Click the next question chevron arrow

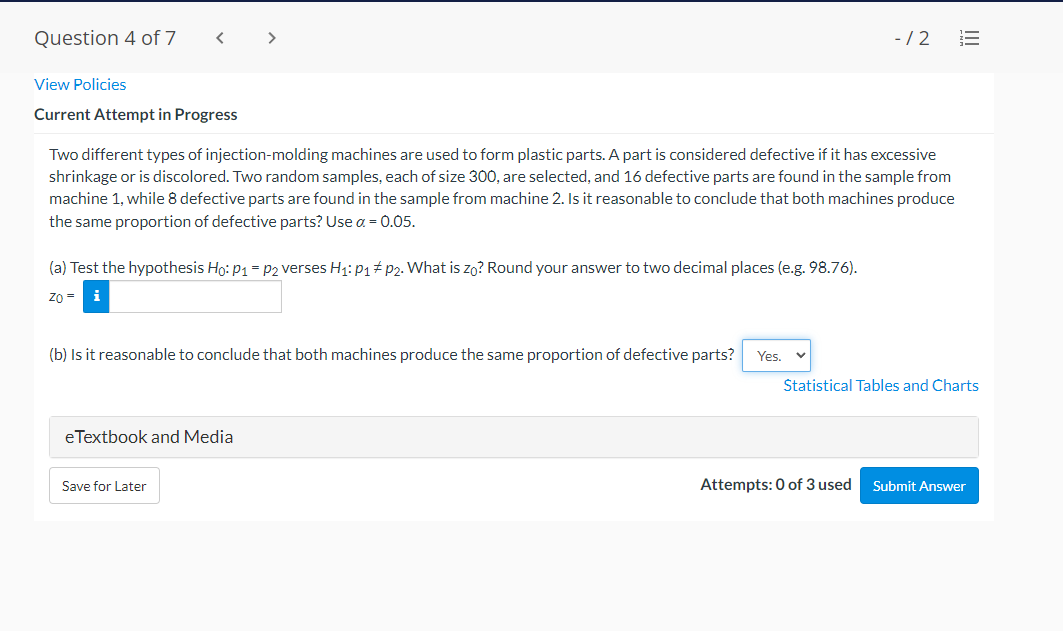pos(271,37)
